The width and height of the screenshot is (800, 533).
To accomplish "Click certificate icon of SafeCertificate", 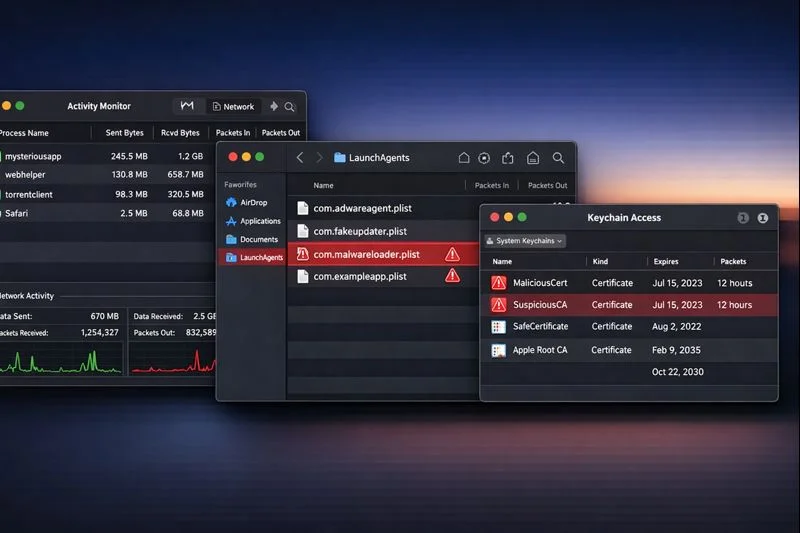I will coord(498,326).
